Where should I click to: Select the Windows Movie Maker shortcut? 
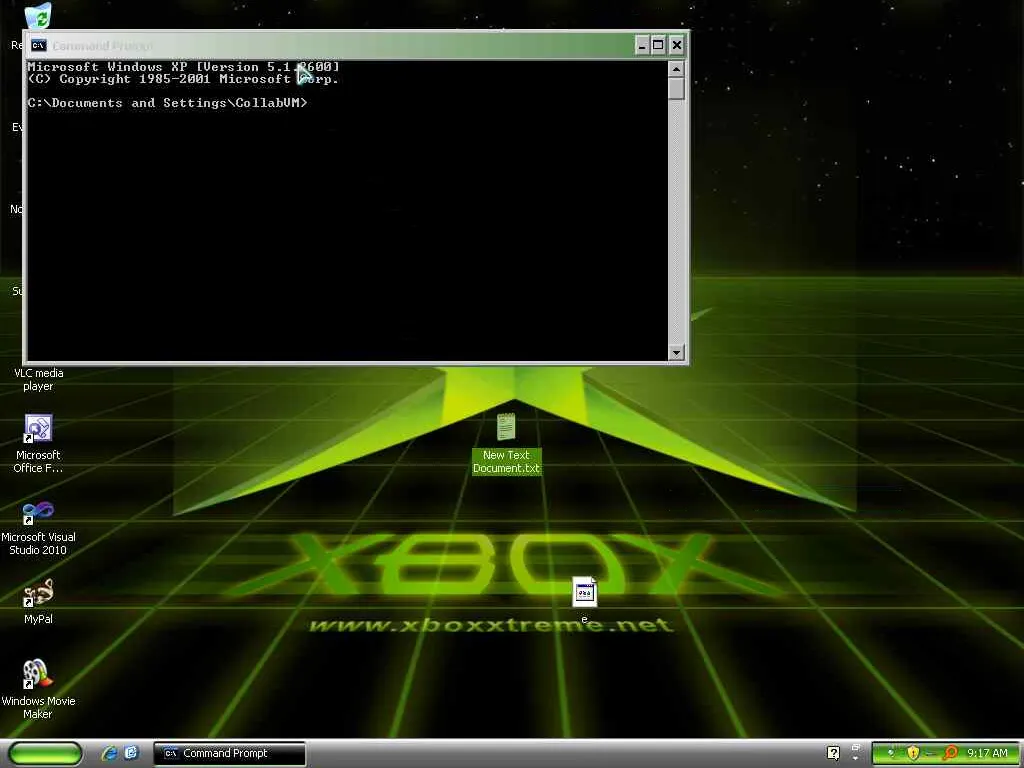38,690
